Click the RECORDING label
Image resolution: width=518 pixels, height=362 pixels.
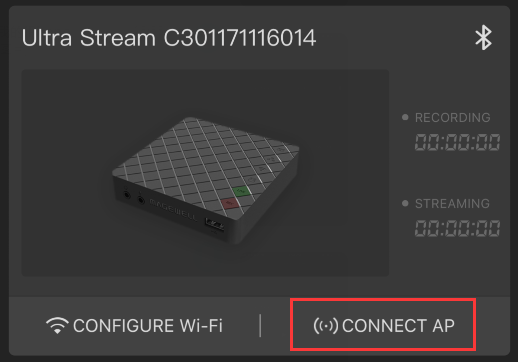[x=452, y=117]
